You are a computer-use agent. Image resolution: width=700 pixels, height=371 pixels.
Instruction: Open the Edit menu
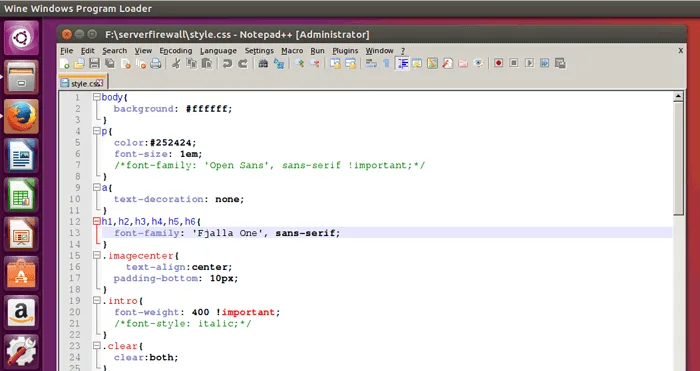[88, 50]
